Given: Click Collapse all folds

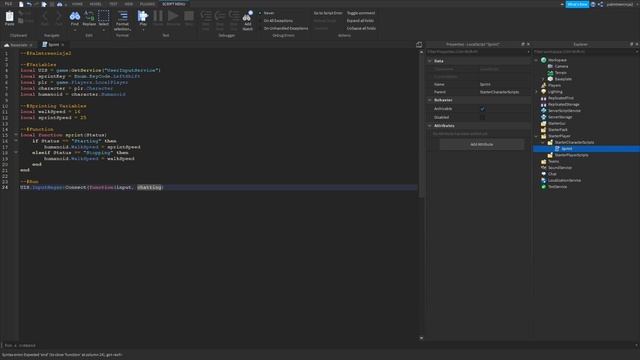Looking at the screenshot, I should pyautogui.click(x=361, y=29).
